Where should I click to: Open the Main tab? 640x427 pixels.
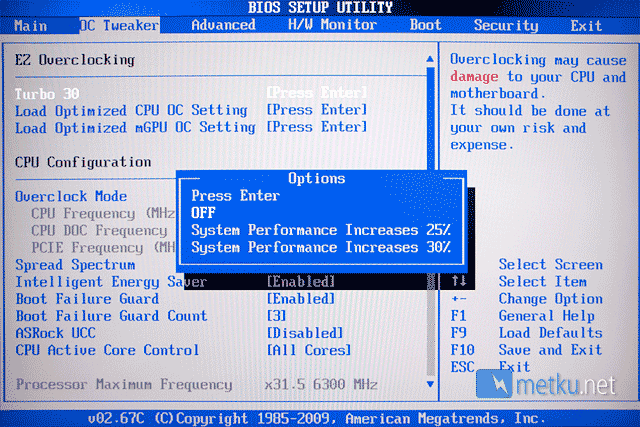pyautogui.click(x=31, y=26)
